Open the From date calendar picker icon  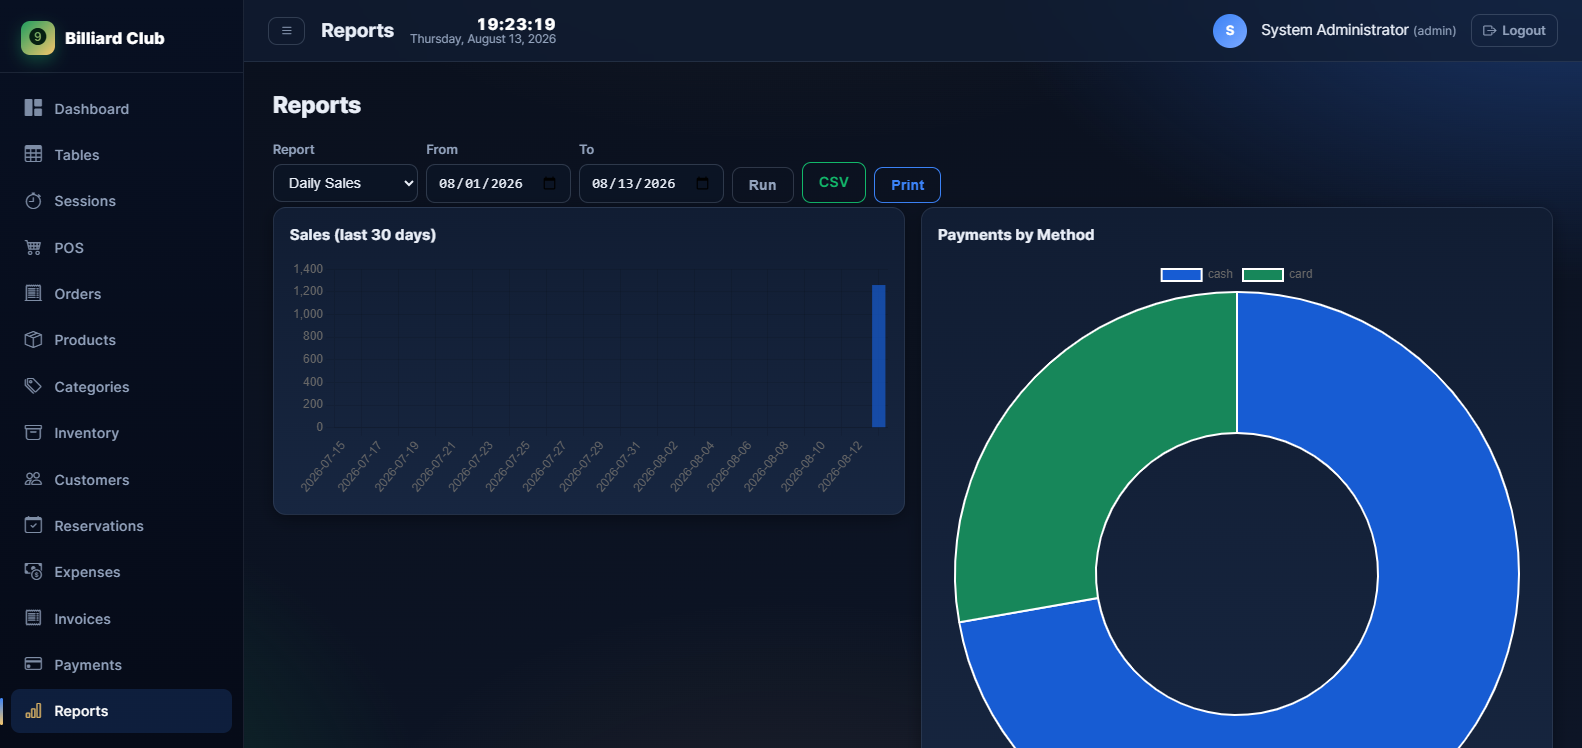pos(549,184)
